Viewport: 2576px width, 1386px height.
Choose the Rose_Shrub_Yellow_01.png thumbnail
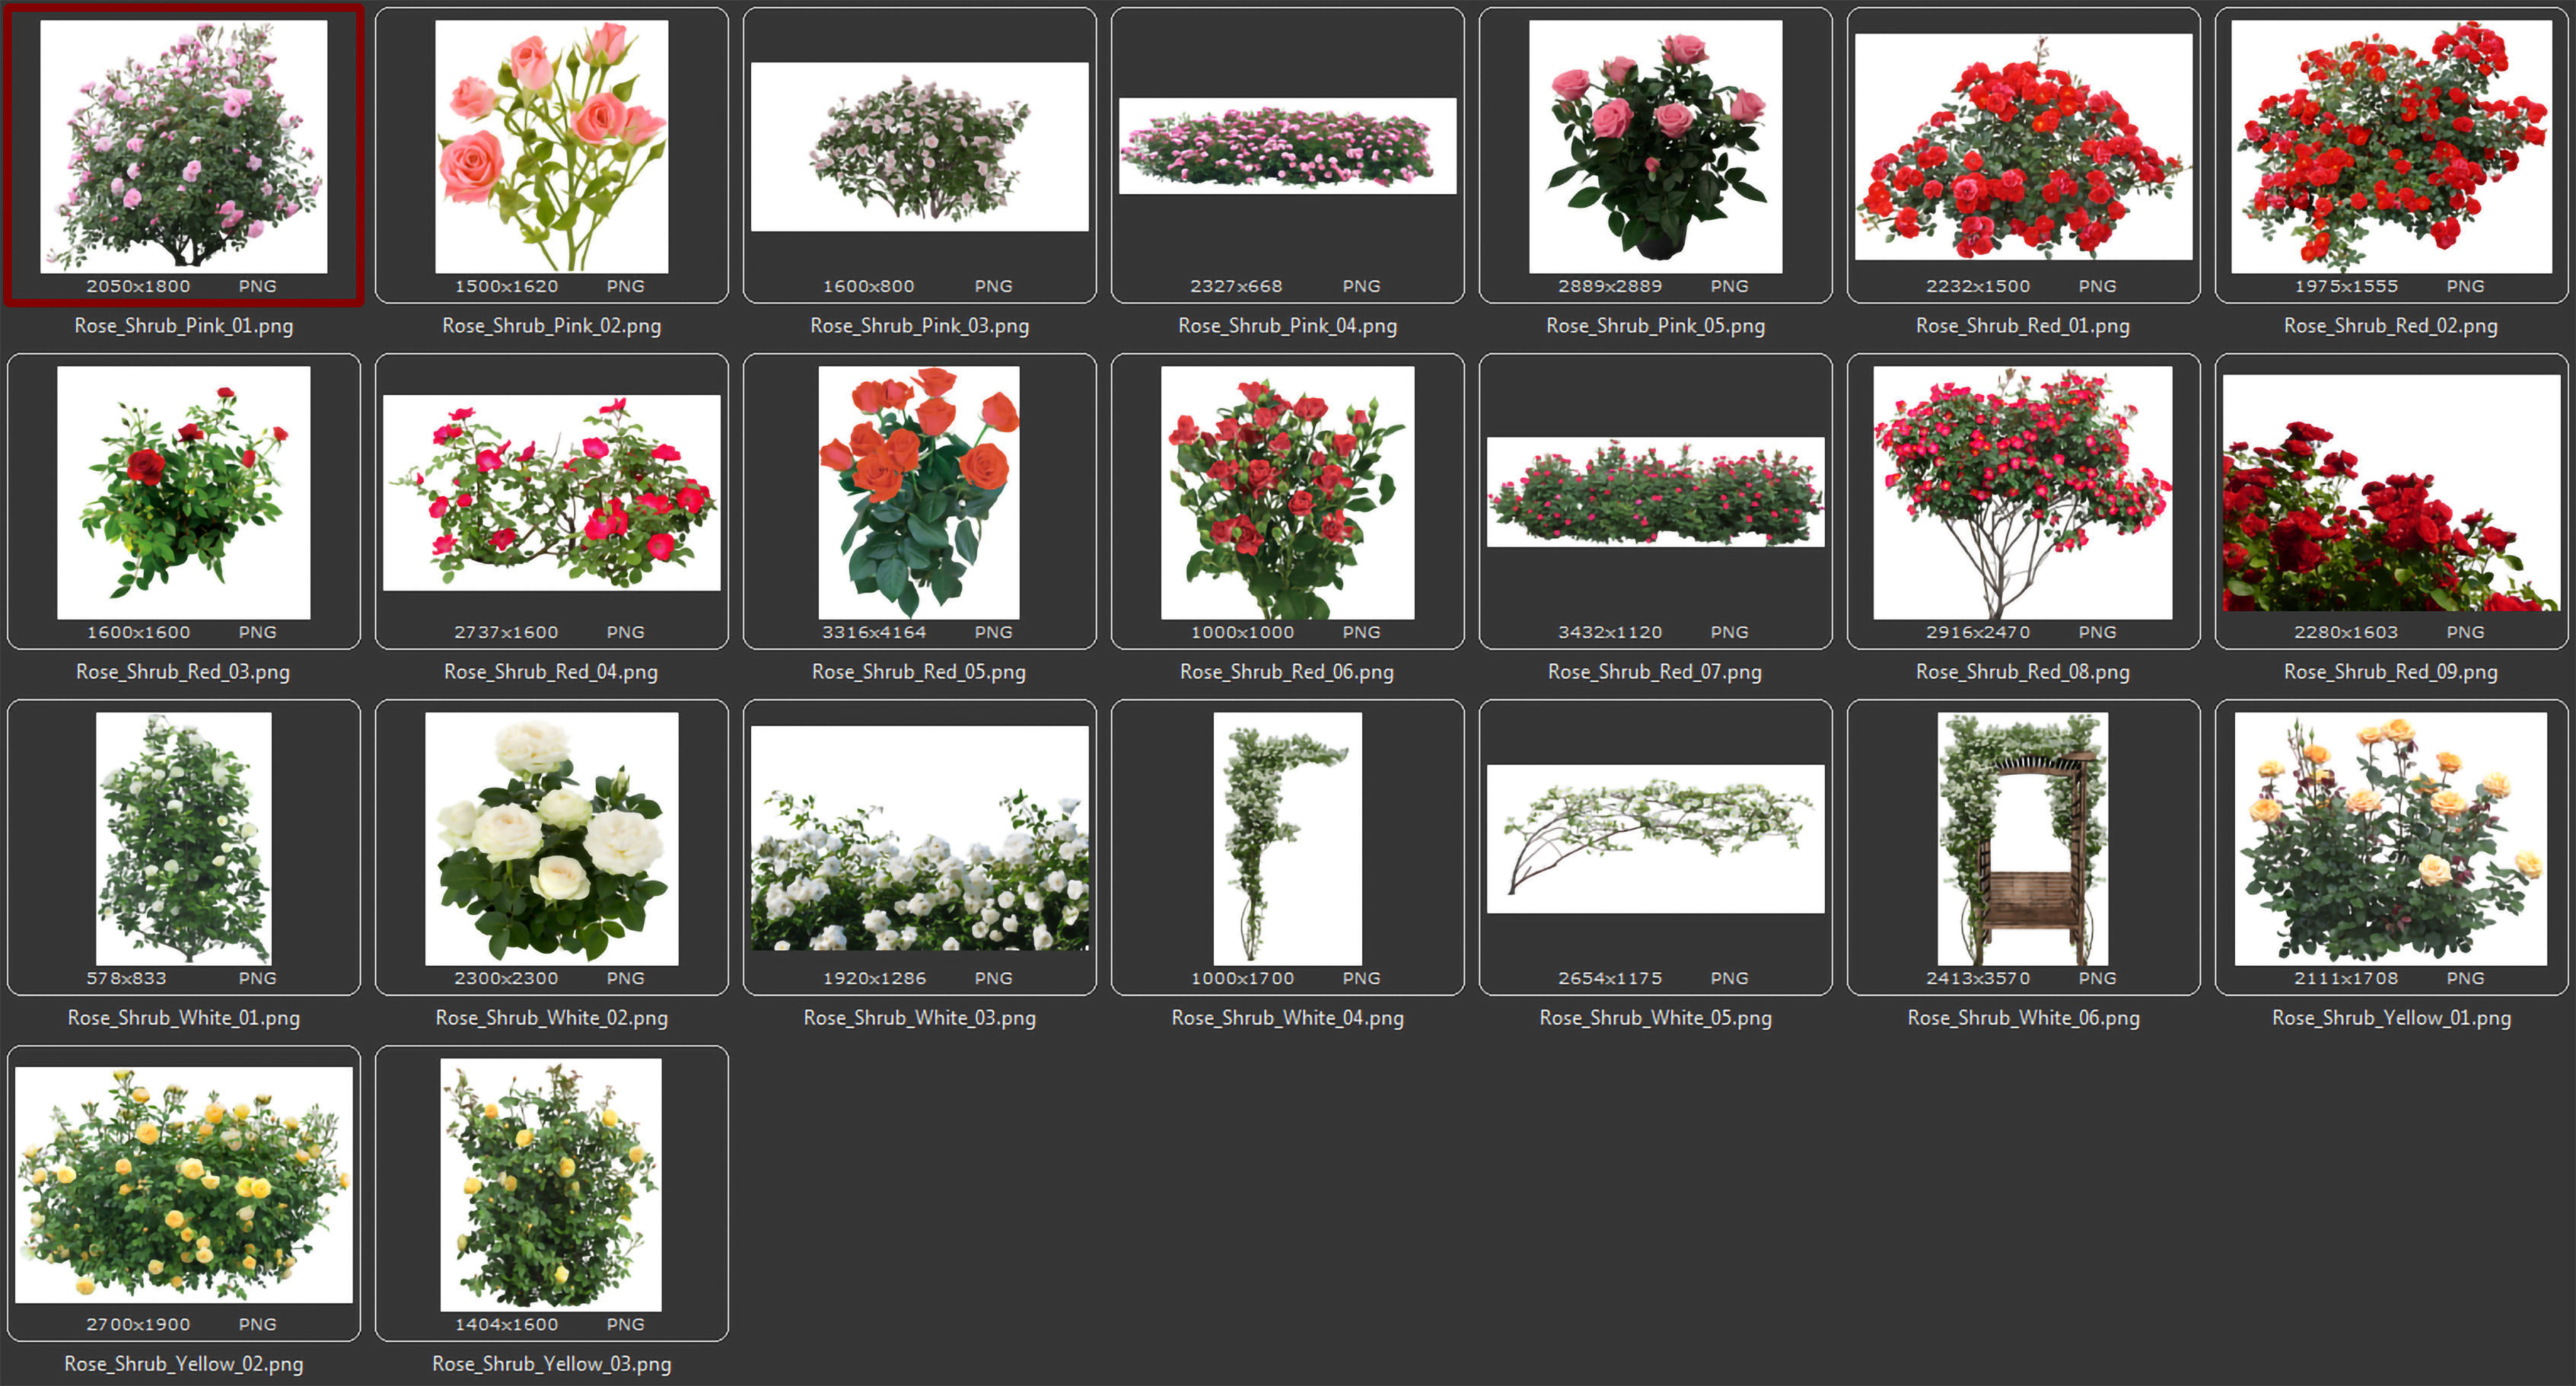(2391, 839)
